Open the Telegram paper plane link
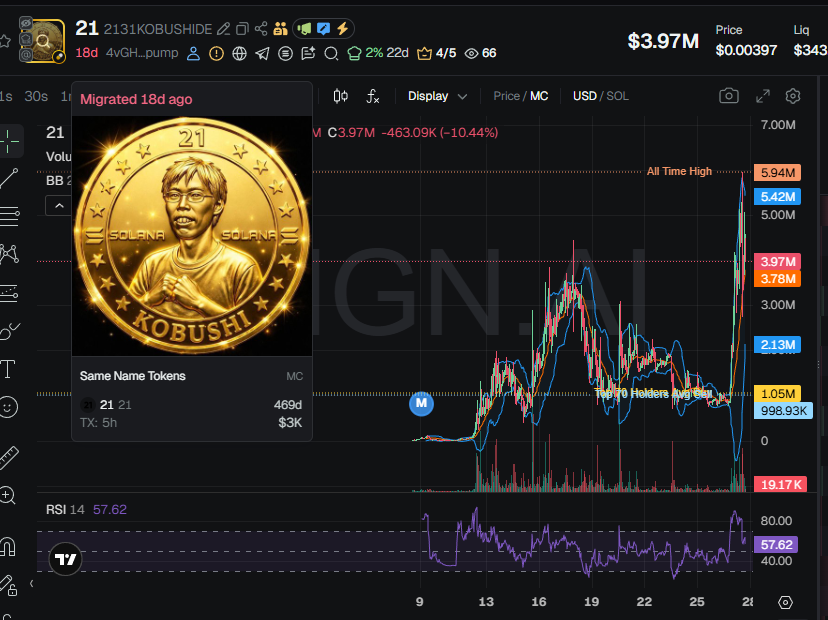The image size is (828, 620). [x=262, y=53]
